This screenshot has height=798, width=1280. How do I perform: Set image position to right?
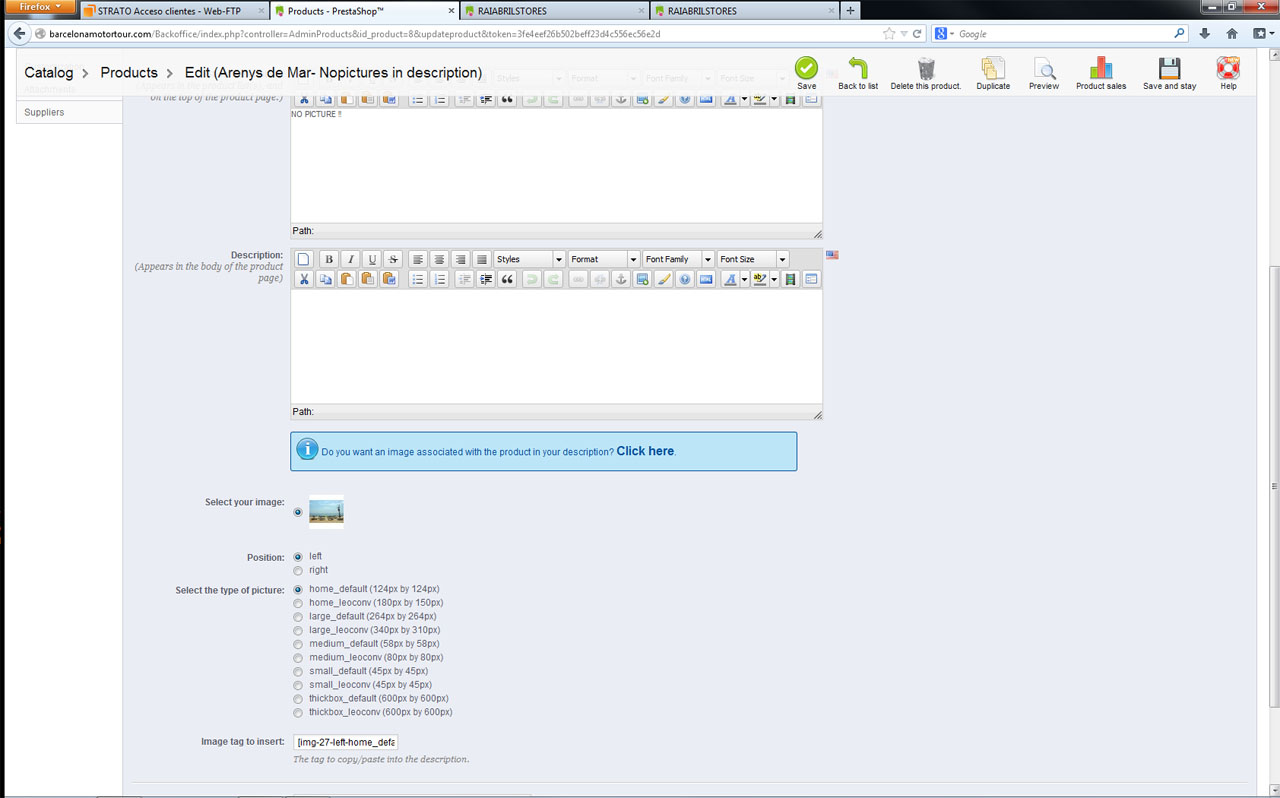tap(298, 570)
